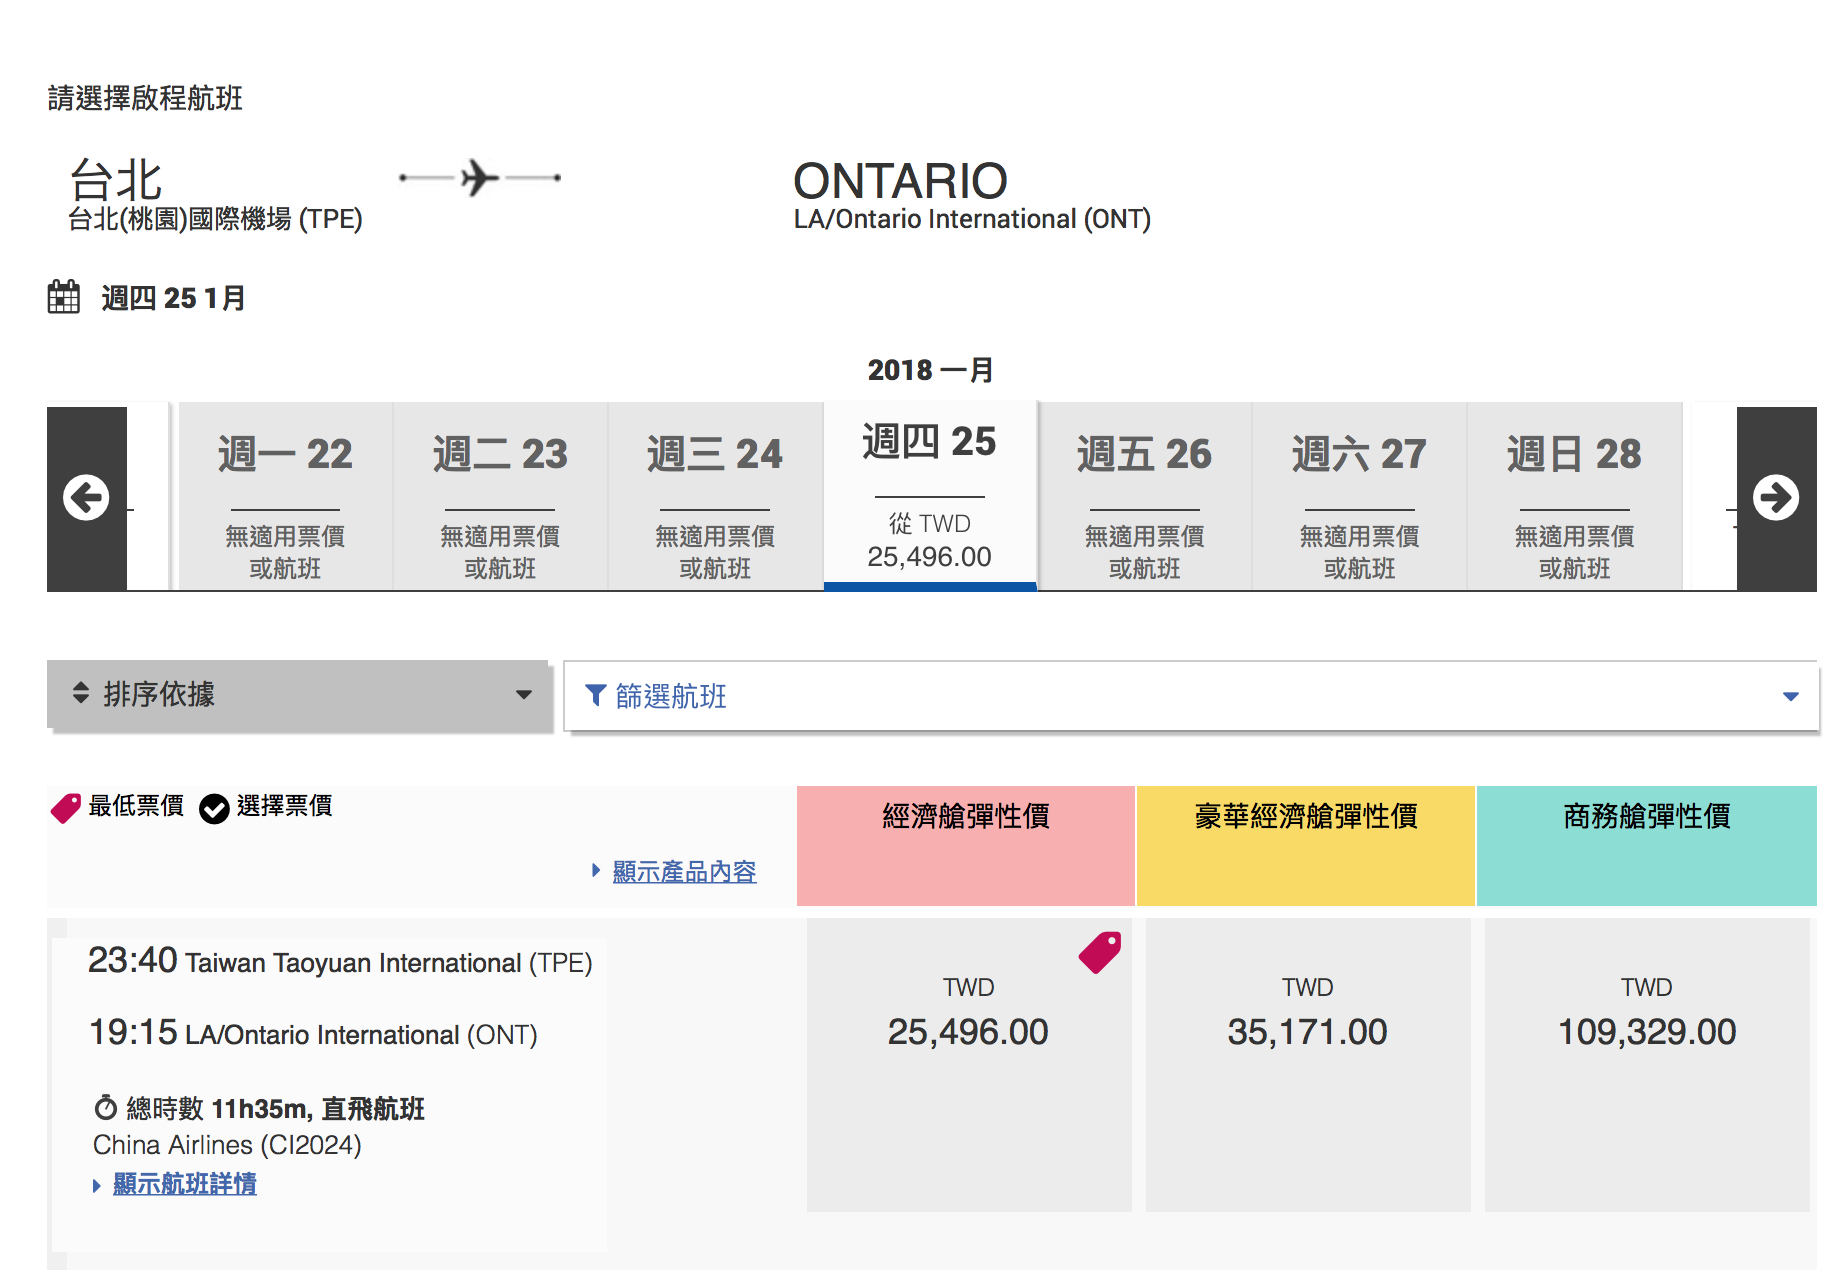Open the 排序依據 sort dropdown
The width and height of the screenshot is (1846, 1270).
click(x=299, y=695)
